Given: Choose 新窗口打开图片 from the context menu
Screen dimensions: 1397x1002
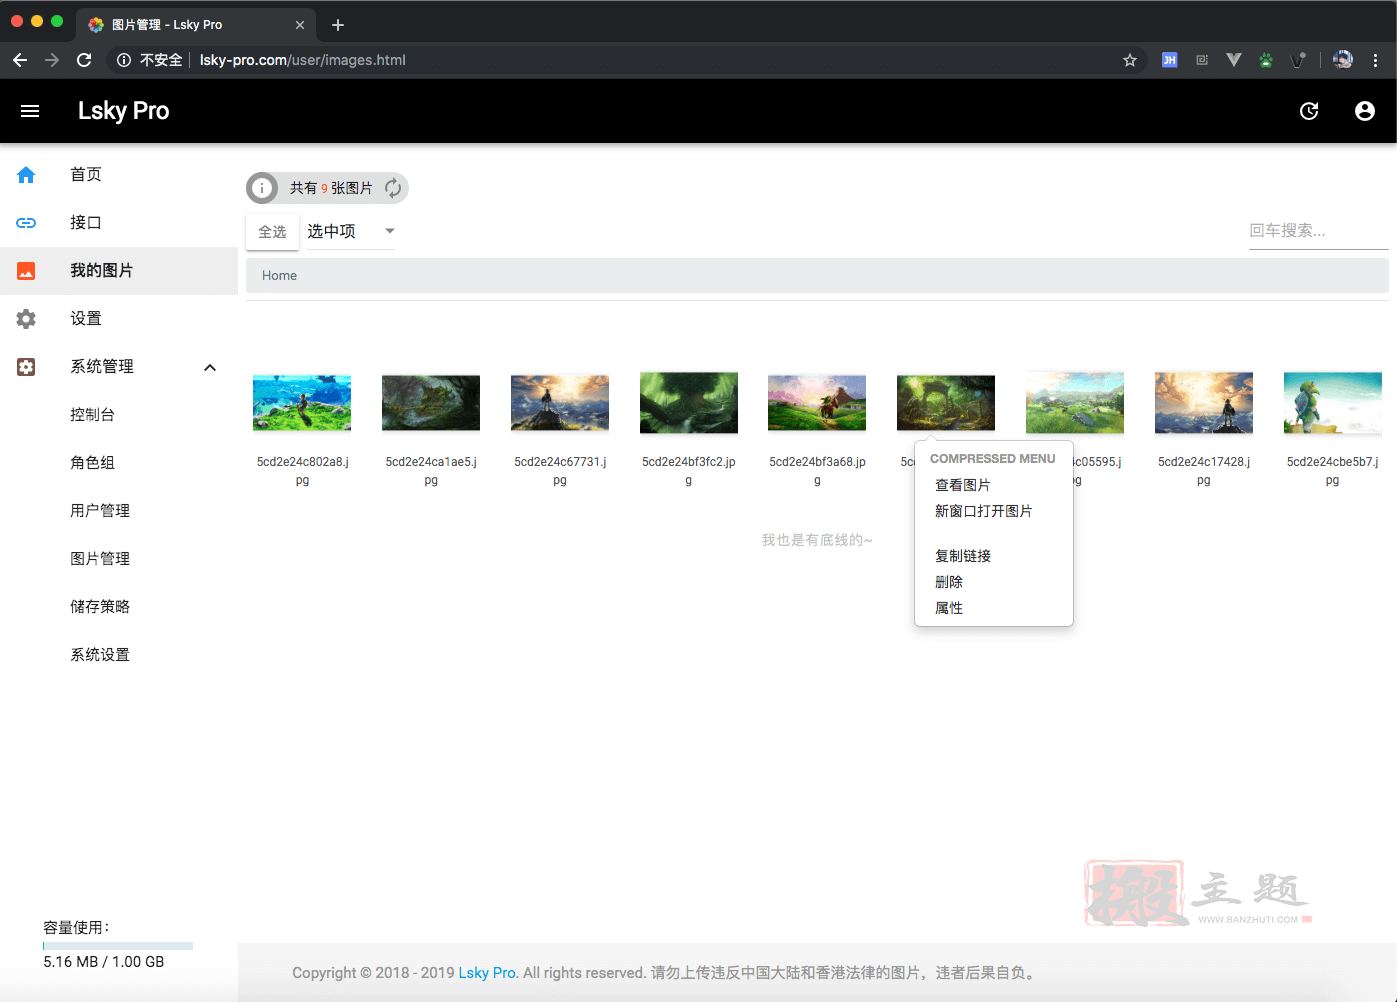Looking at the screenshot, I should pos(983,511).
